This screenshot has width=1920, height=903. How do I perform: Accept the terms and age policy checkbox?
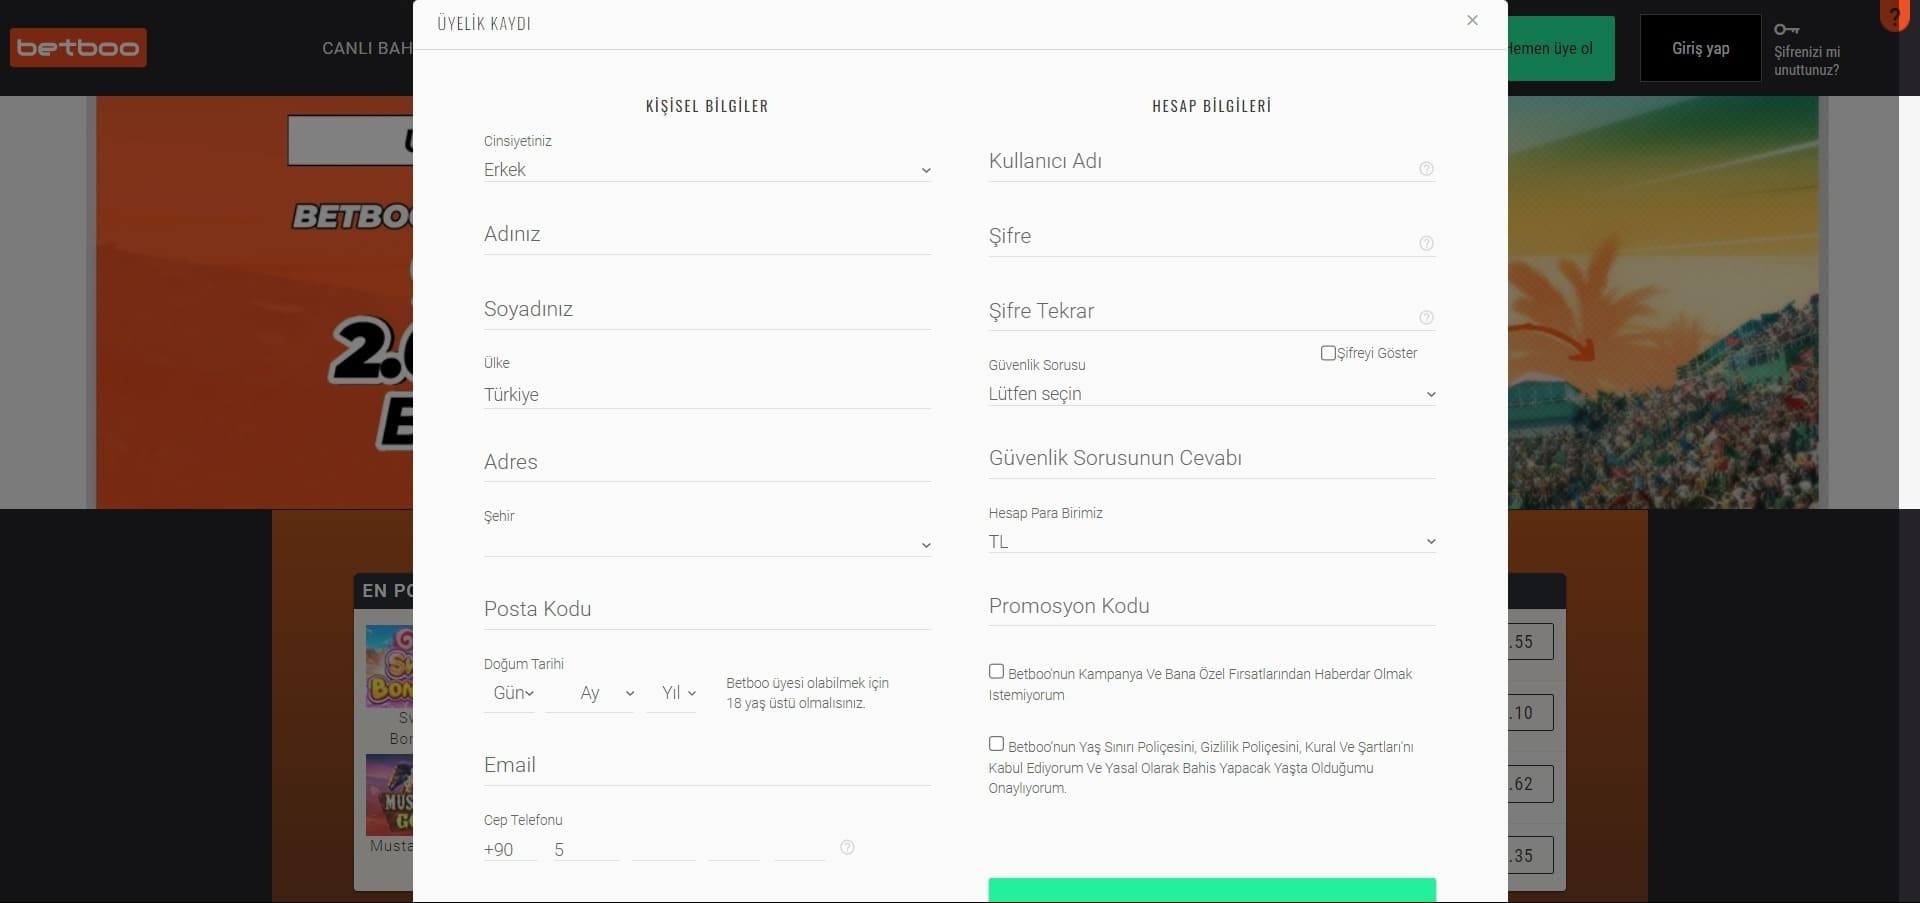(x=996, y=744)
